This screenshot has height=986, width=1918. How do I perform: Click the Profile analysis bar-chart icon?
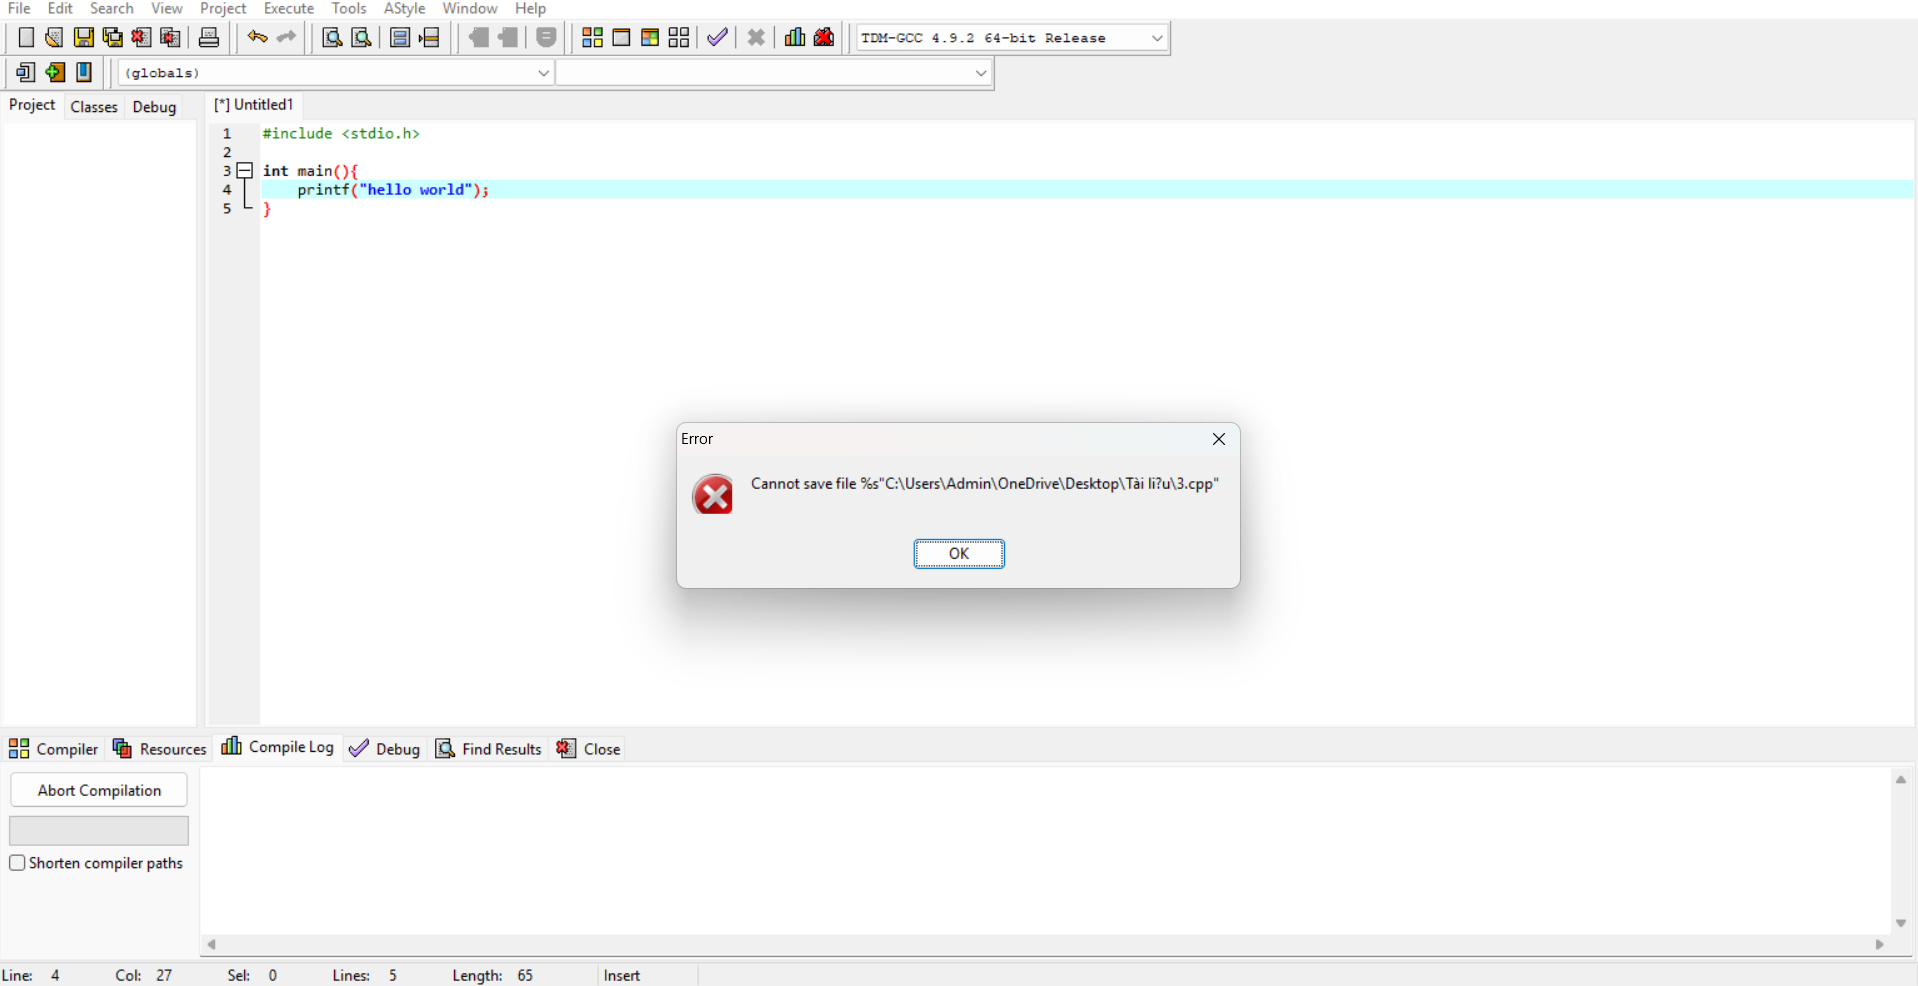point(795,38)
